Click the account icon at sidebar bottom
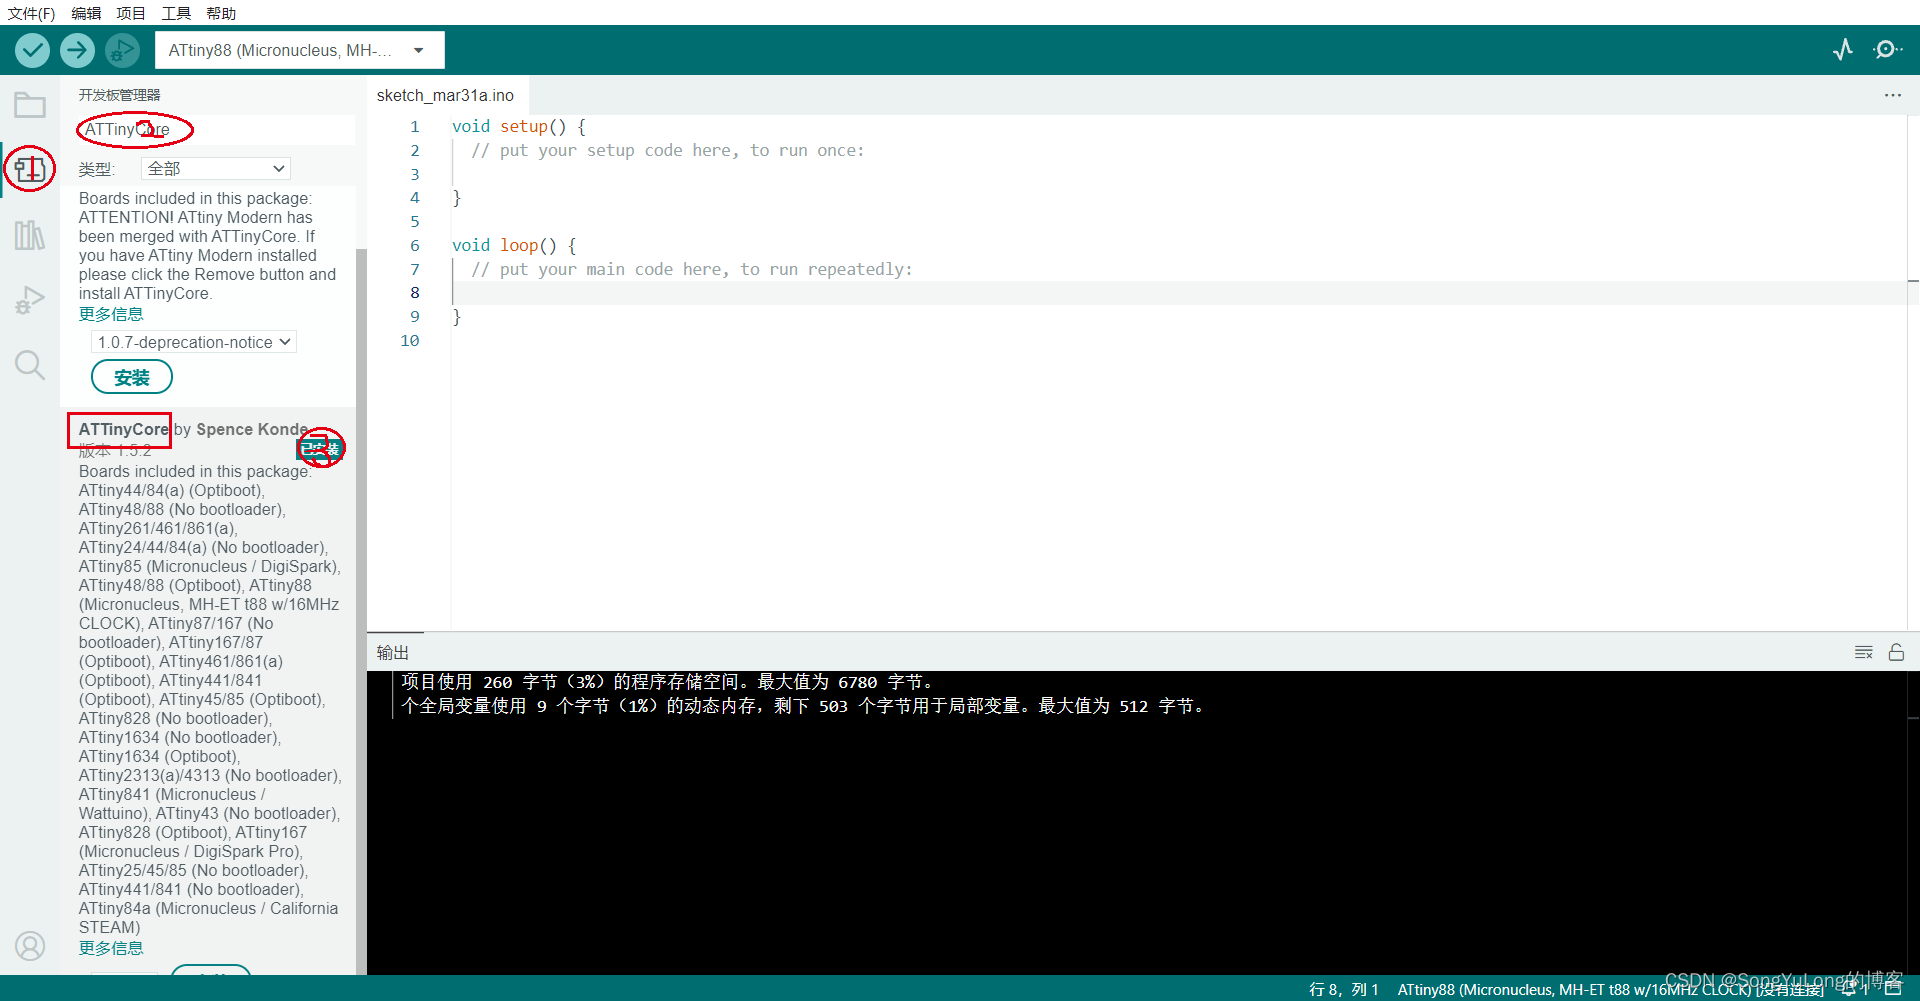Screen dimensions: 1920x1001 pyautogui.click(x=29, y=946)
